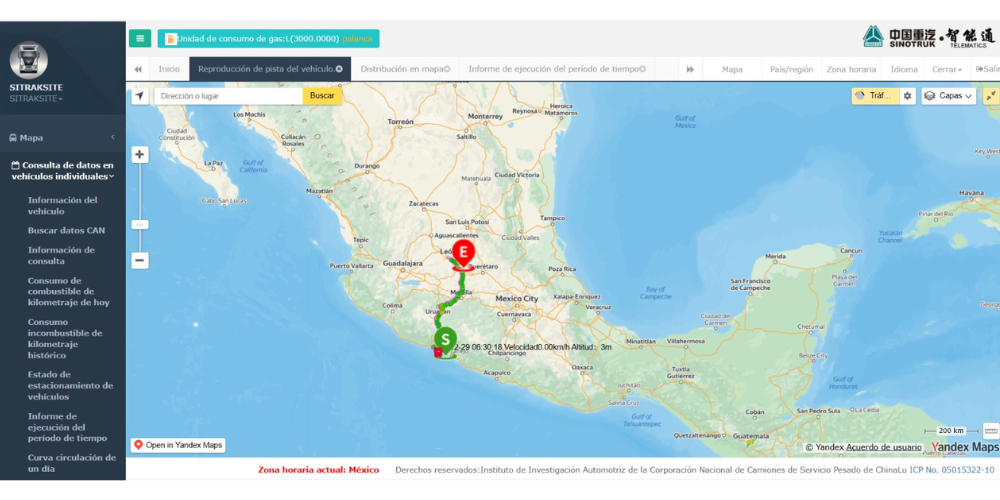Select the Inicio tab

[169, 70]
